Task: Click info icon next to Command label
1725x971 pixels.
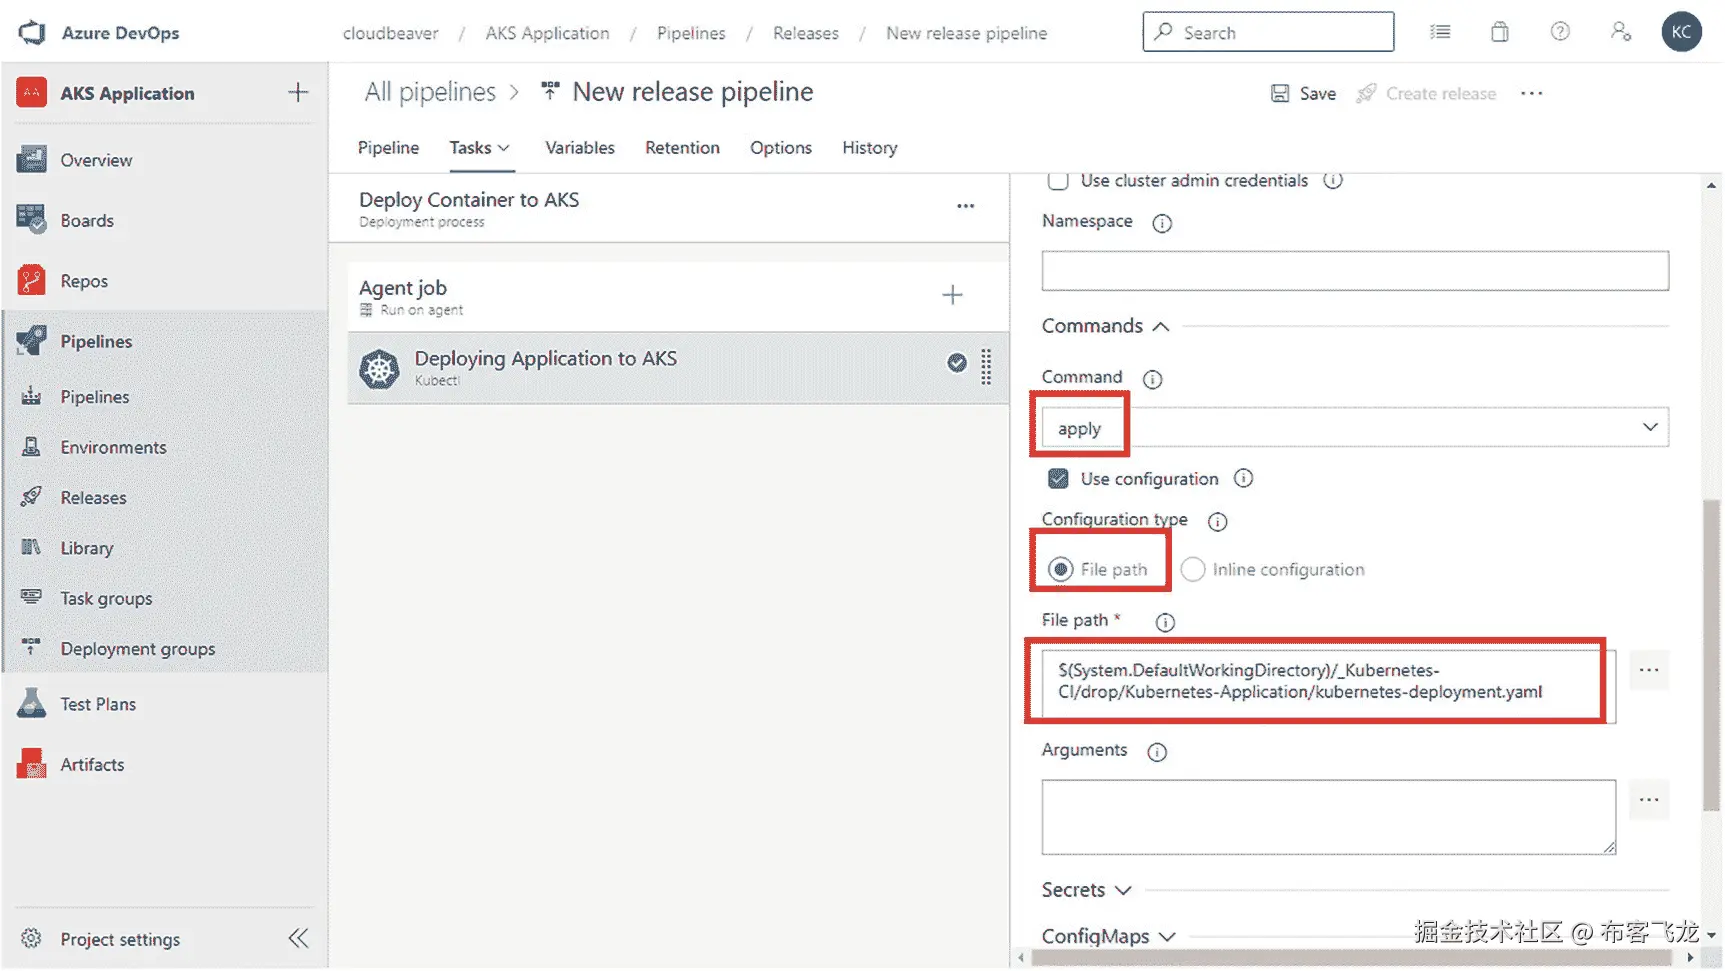Action: point(1153,379)
